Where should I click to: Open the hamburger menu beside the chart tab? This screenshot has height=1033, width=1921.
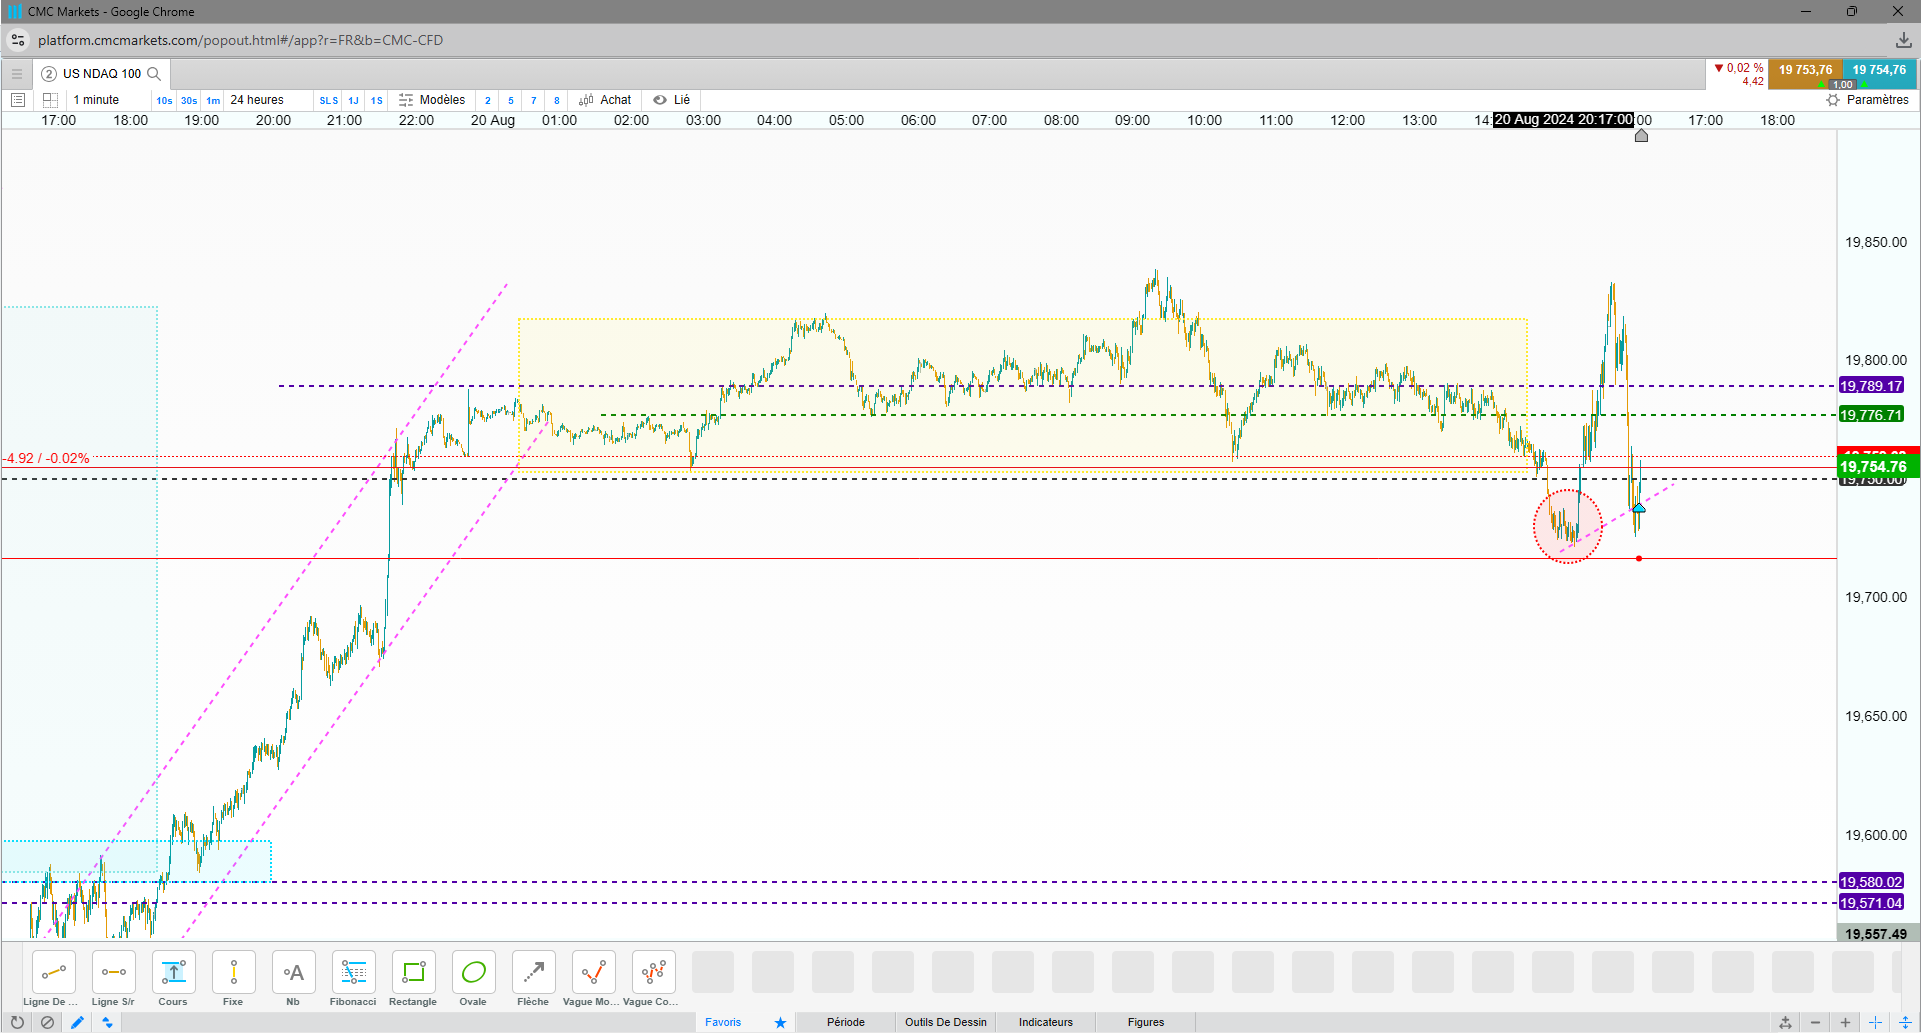pyautogui.click(x=16, y=74)
